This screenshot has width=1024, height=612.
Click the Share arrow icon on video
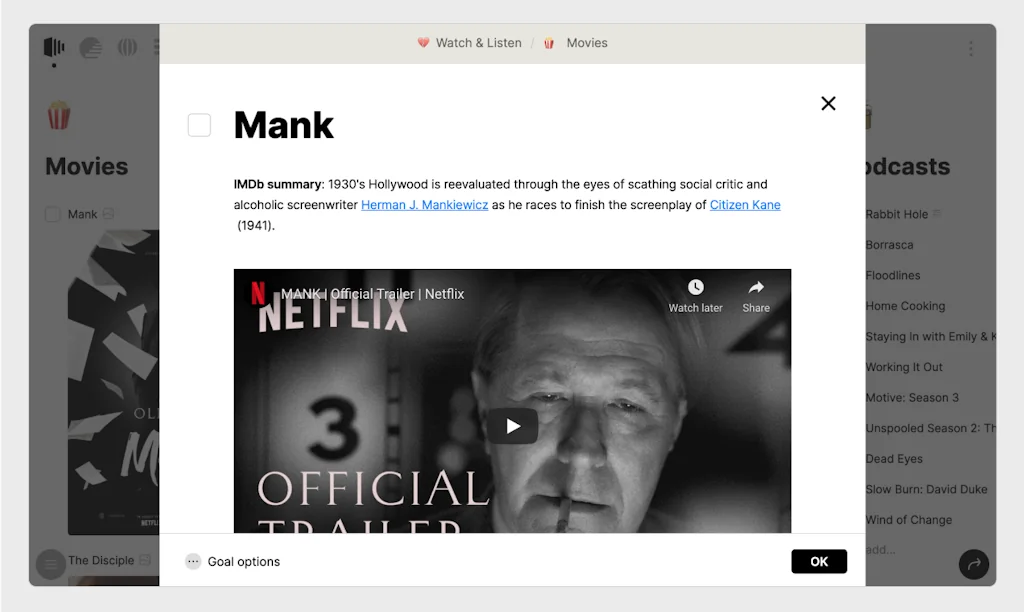pyautogui.click(x=756, y=287)
